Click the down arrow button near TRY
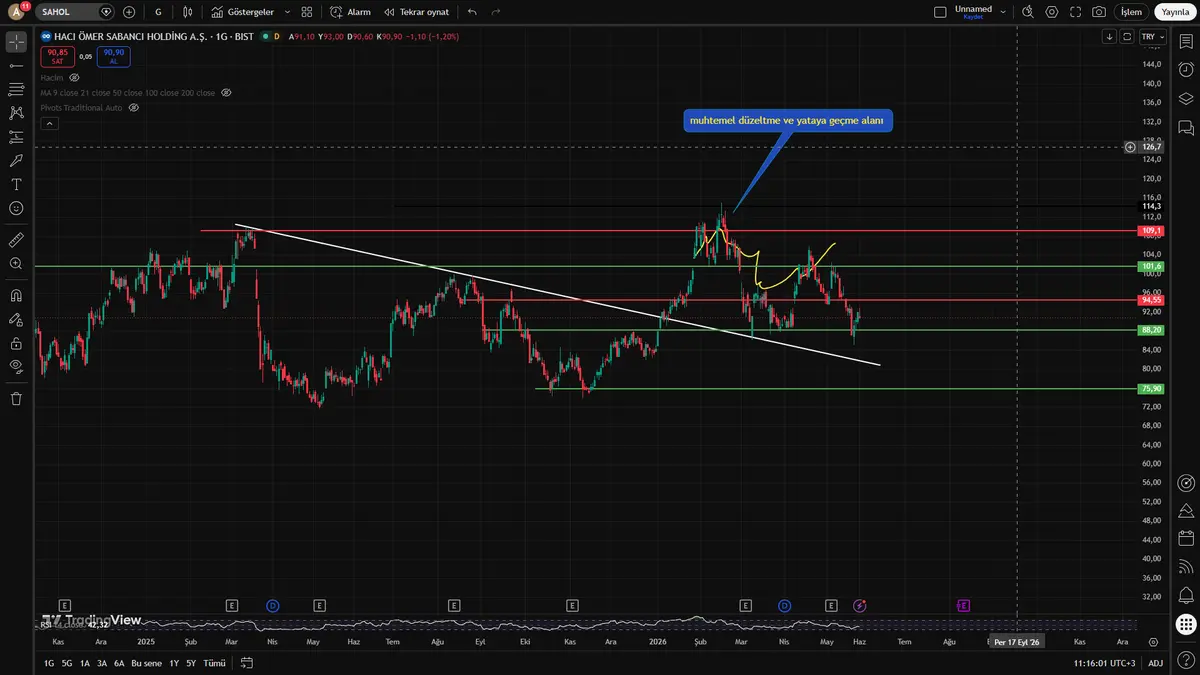 point(1109,37)
